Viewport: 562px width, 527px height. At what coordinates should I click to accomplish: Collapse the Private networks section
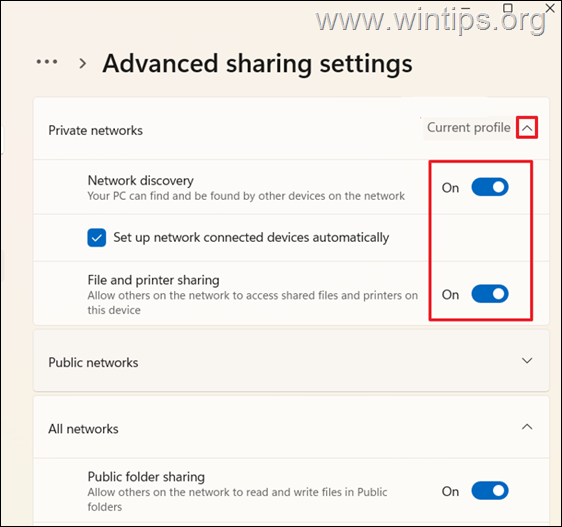click(x=527, y=128)
